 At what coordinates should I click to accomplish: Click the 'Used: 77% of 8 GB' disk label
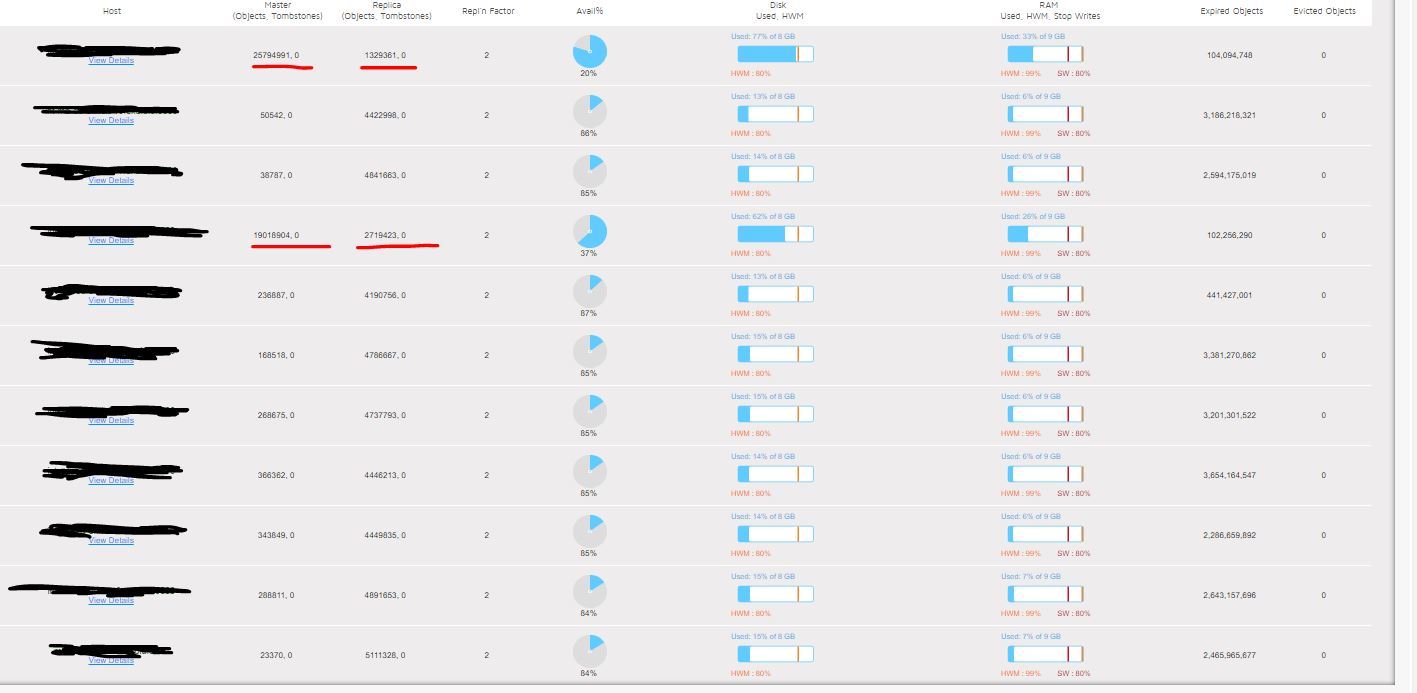(x=763, y=36)
